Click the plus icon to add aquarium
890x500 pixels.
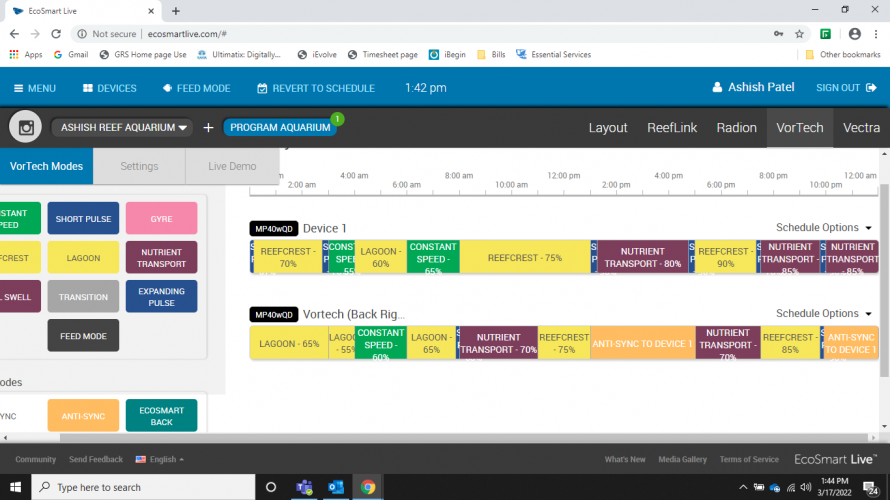pos(208,128)
